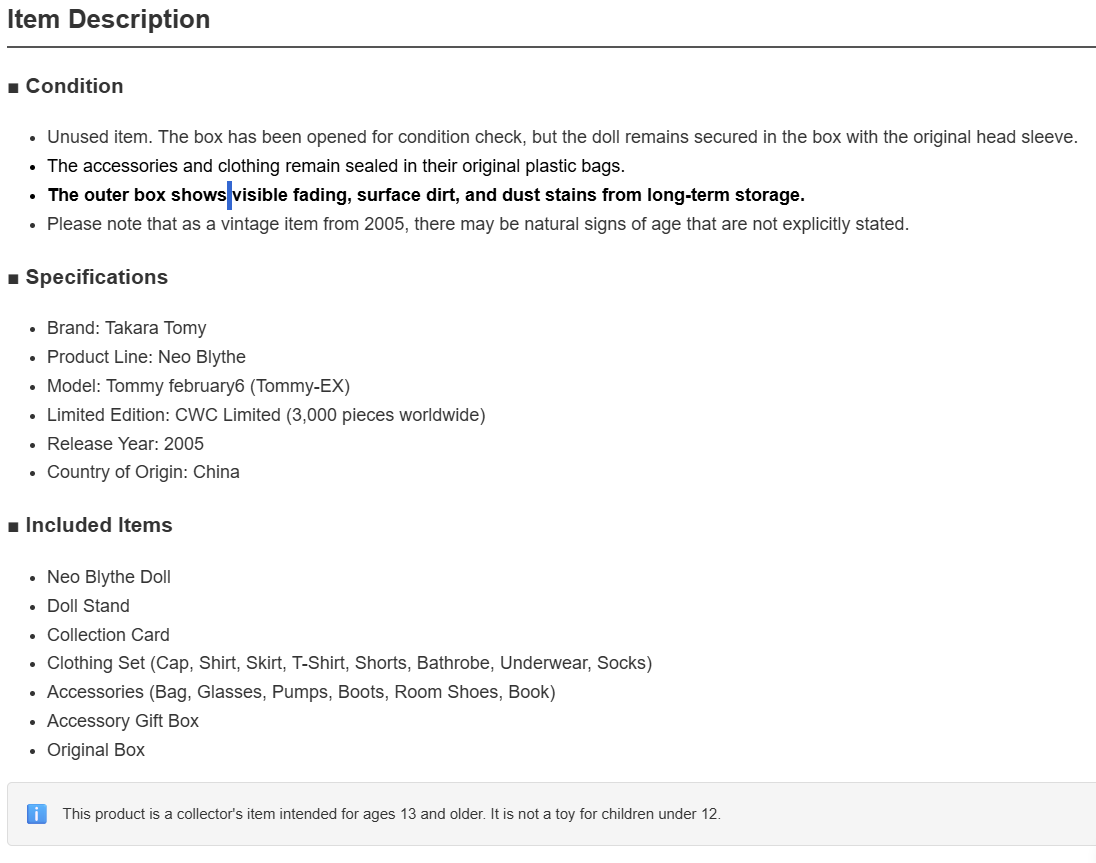Click the blue info icon in notice
The width and height of the screenshot is (1096, 863).
(37, 814)
